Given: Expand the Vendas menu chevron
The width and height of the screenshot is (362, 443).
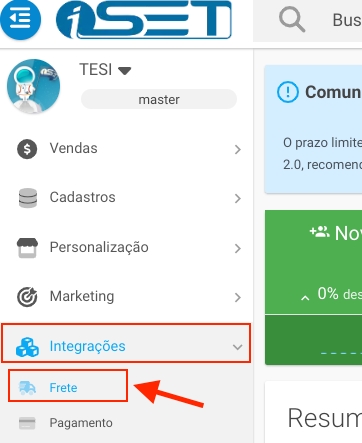Looking at the screenshot, I should tap(238, 149).
